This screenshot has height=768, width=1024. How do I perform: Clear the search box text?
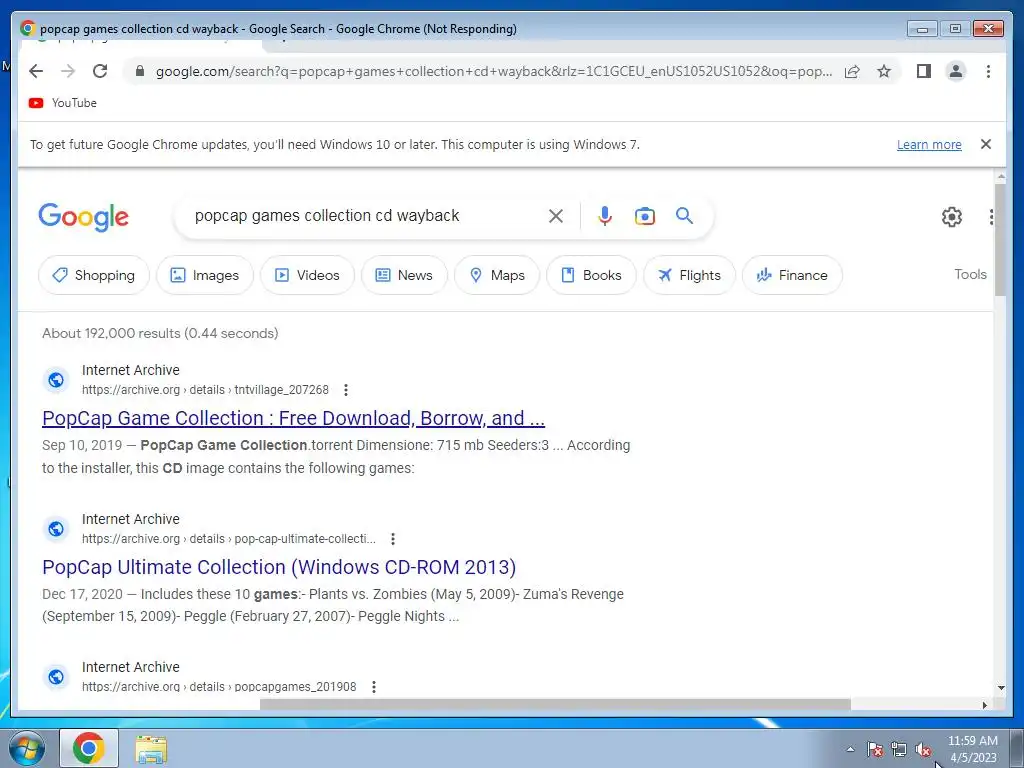pyautogui.click(x=556, y=216)
